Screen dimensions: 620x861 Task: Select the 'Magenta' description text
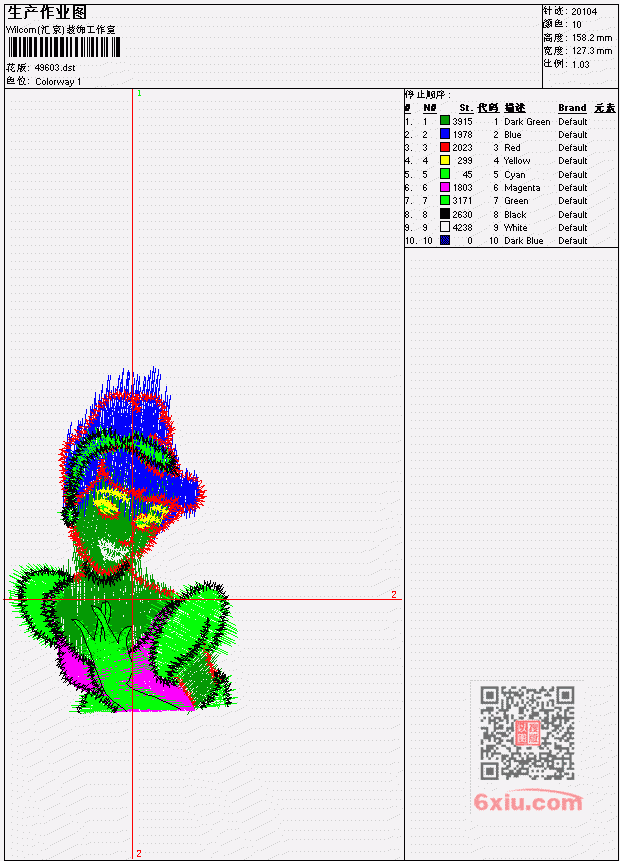[522, 188]
